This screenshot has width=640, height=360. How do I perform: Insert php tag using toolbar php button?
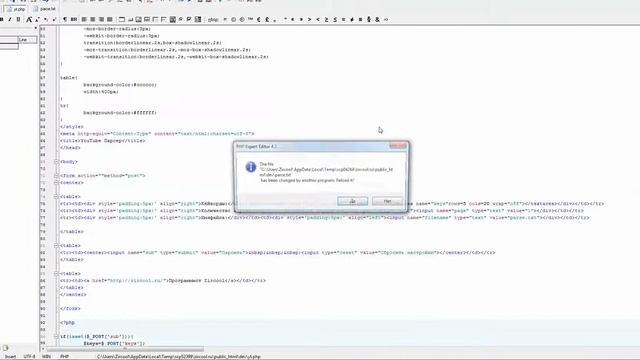point(213,19)
